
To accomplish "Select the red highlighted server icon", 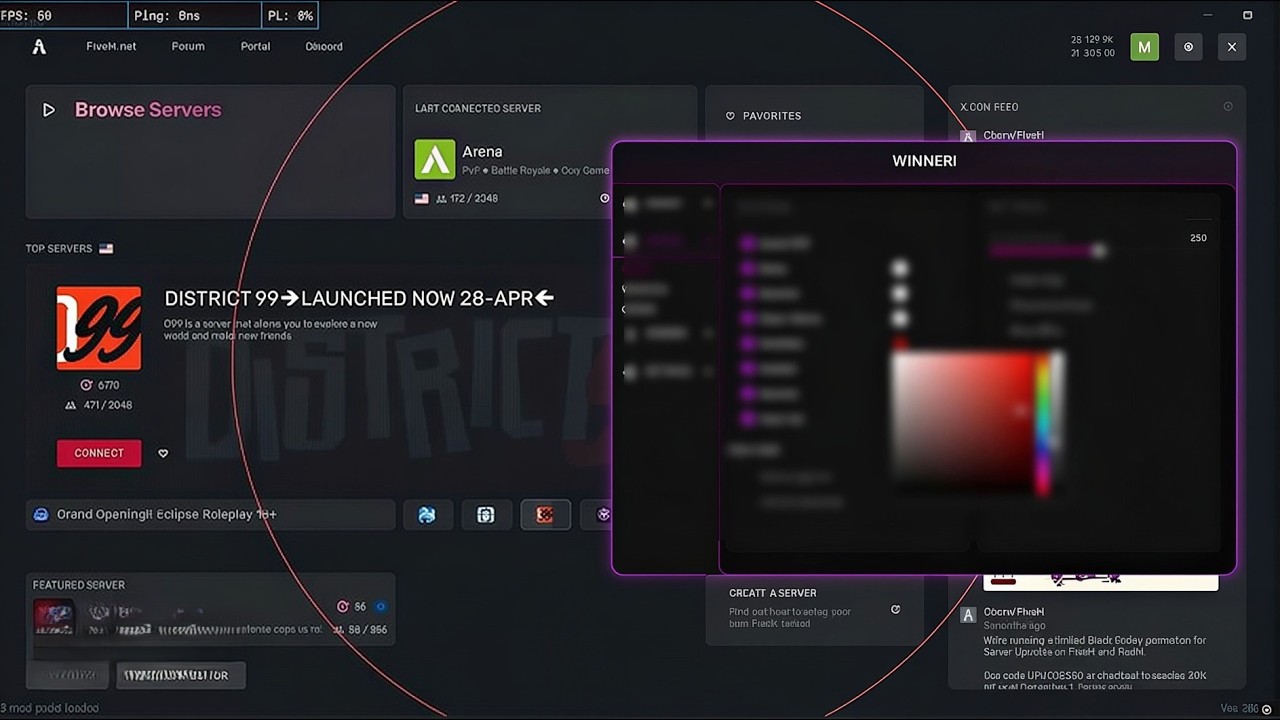I will click(545, 515).
